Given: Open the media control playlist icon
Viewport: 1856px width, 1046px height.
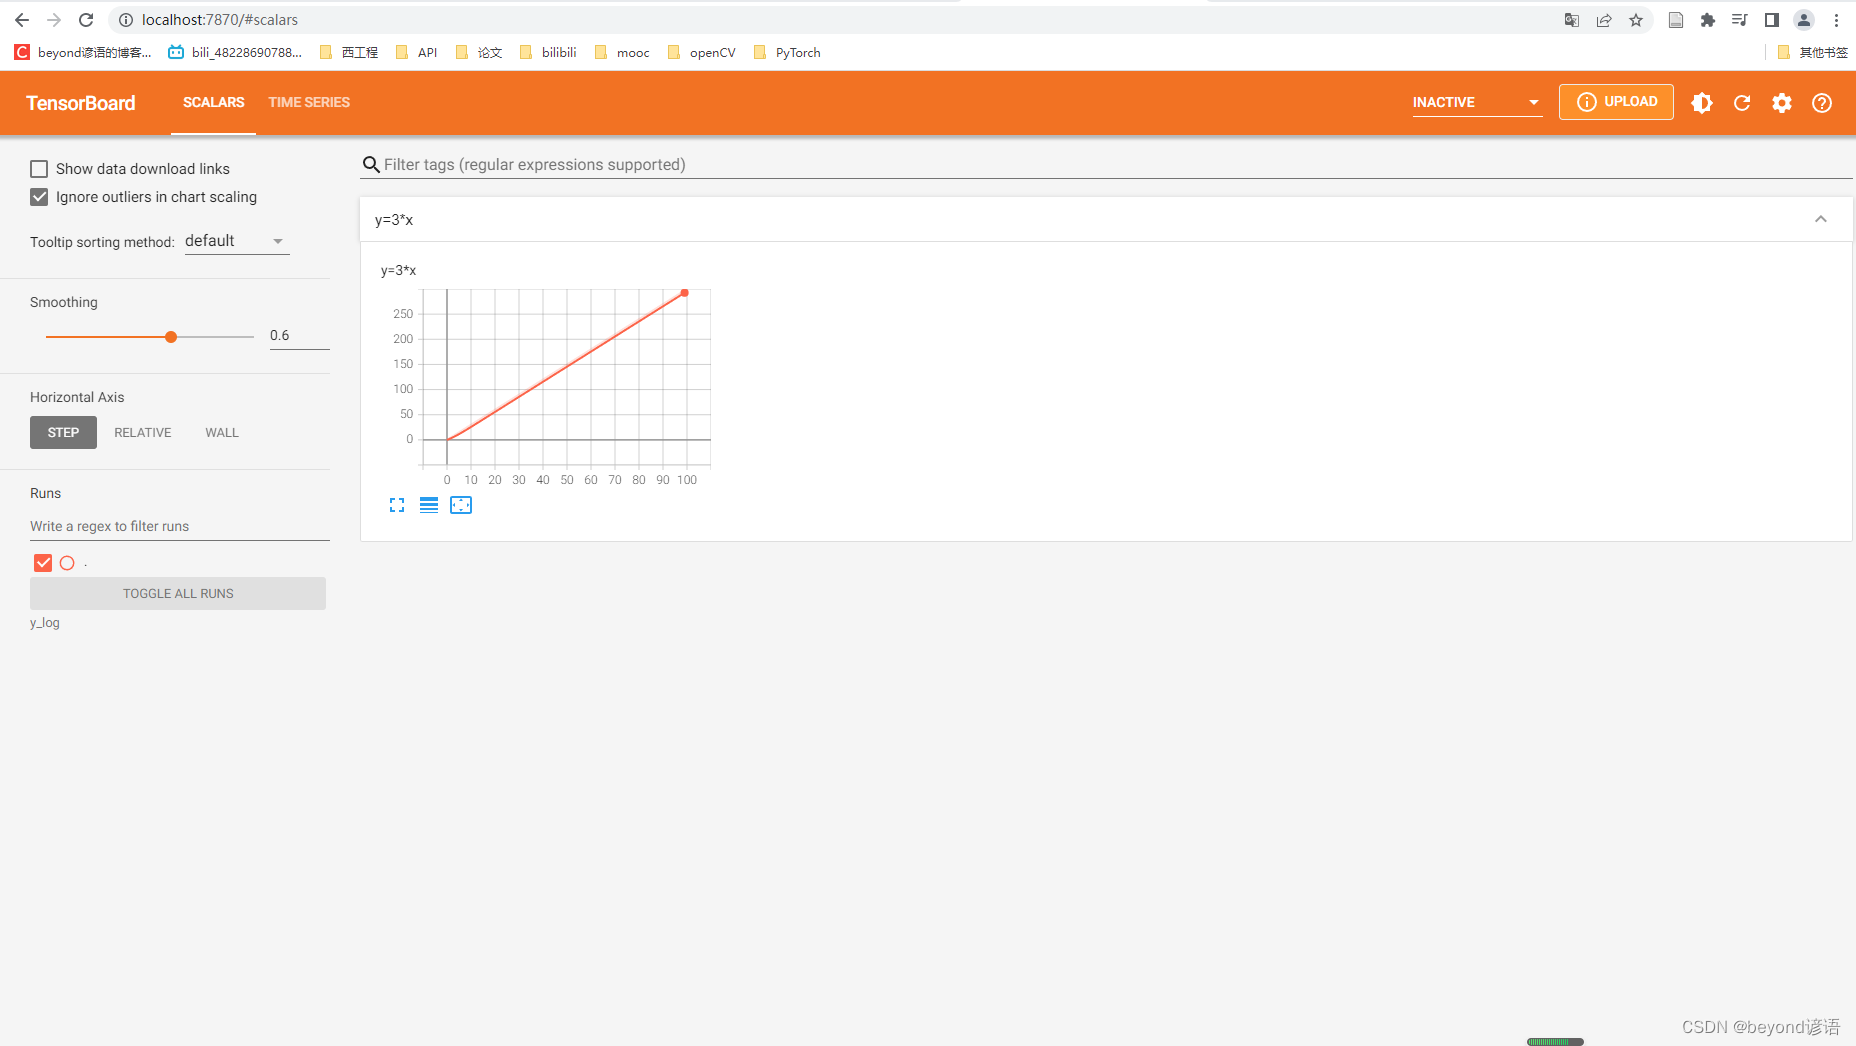Looking at the screenshot, I should 1740,20.
